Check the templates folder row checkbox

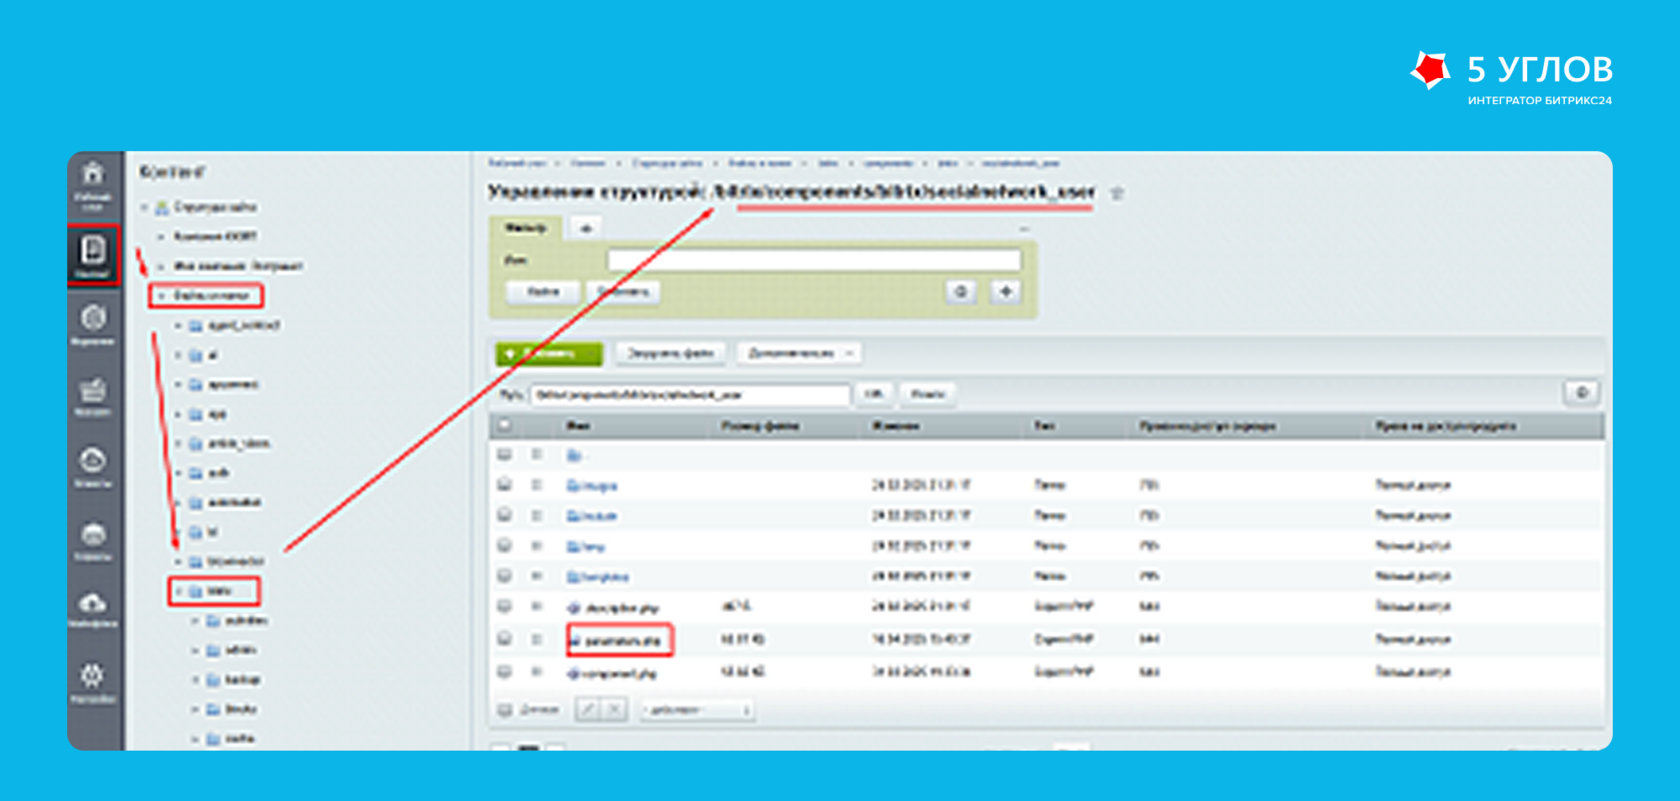click(x=505, y=576)
